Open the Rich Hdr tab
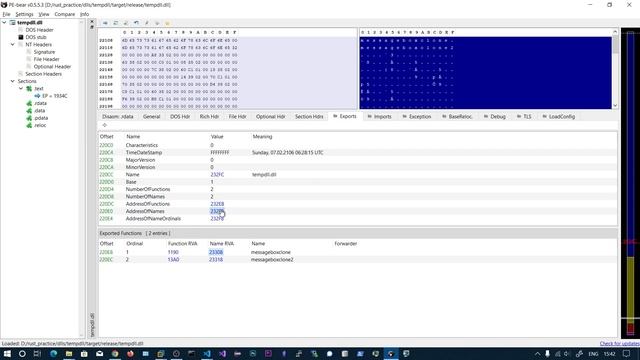 (209, 116)
